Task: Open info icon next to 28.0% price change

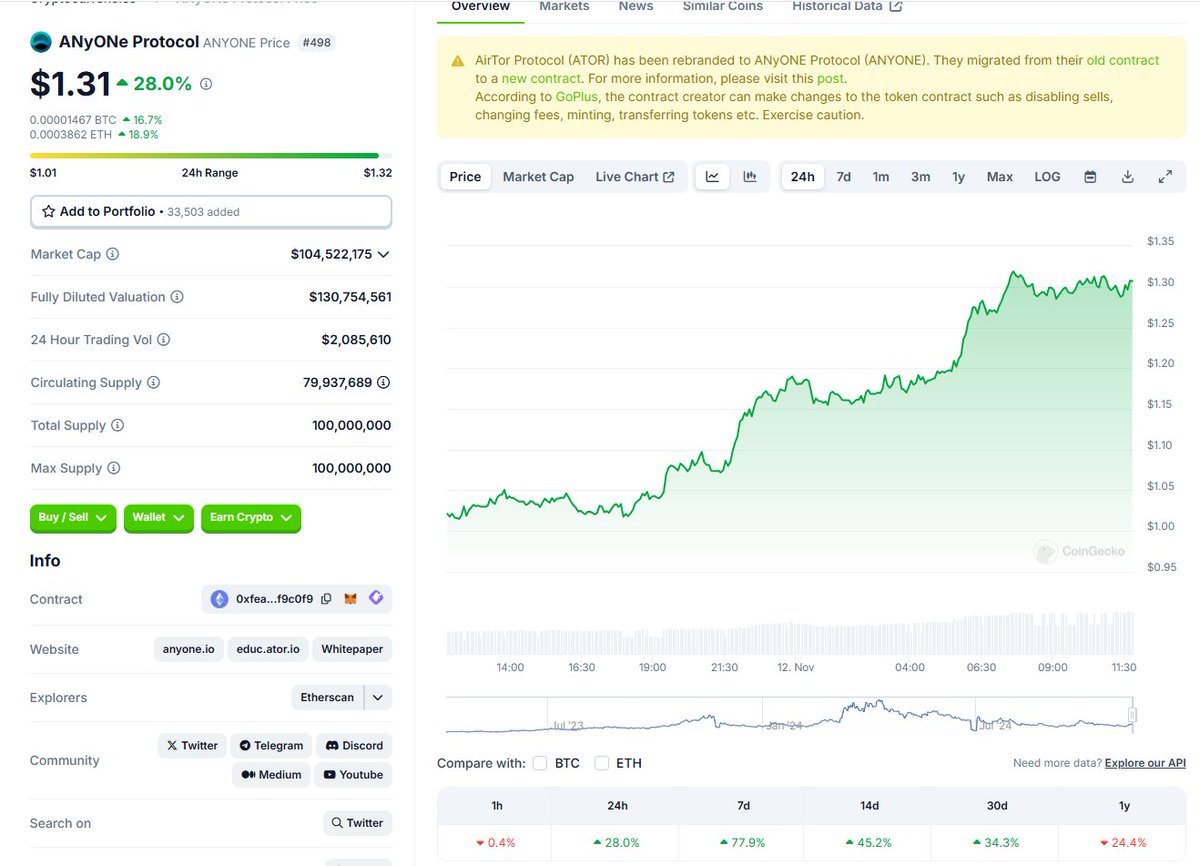Action: point(206,84)
